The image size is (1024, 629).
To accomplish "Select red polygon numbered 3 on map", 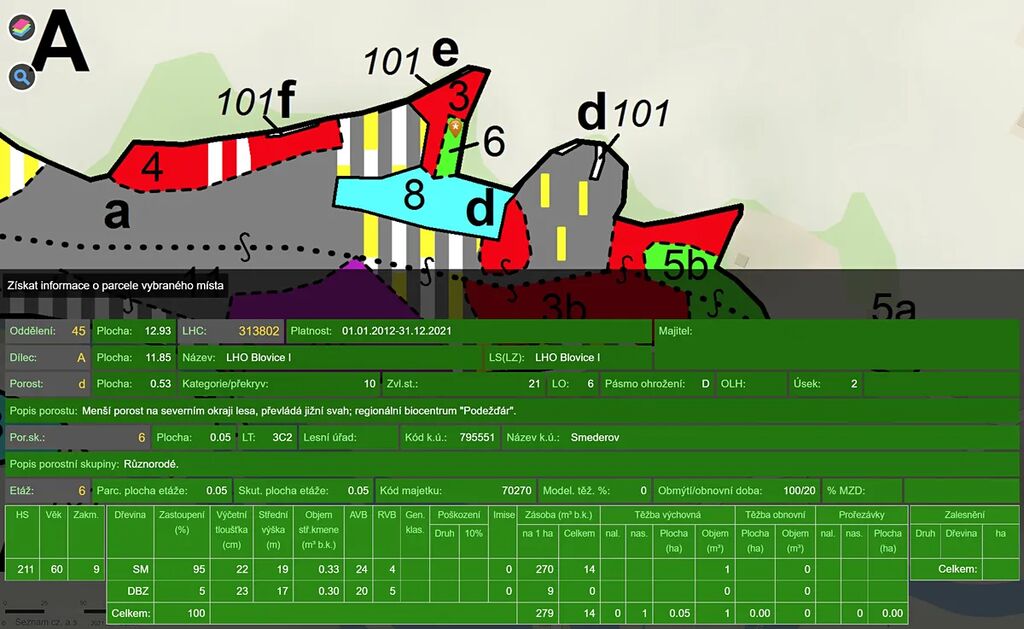I will click(x=458, y=97).
